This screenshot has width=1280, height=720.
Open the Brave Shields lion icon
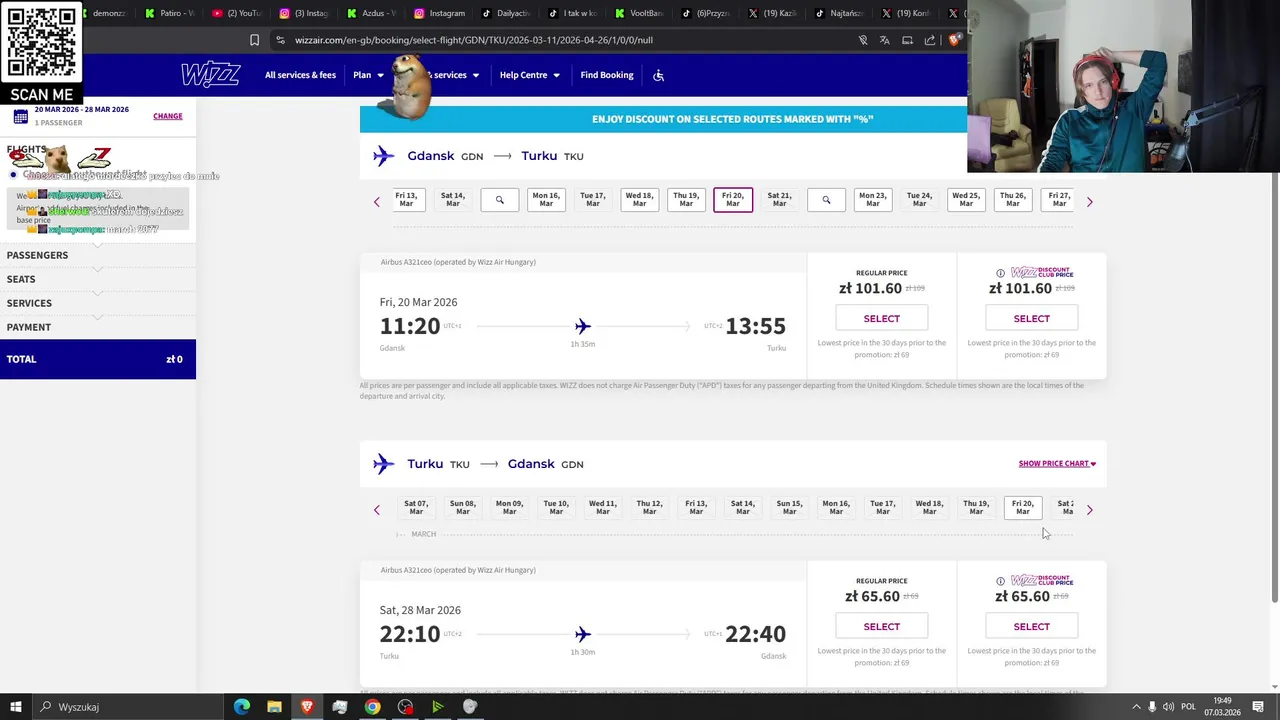(x=955, y=40)
